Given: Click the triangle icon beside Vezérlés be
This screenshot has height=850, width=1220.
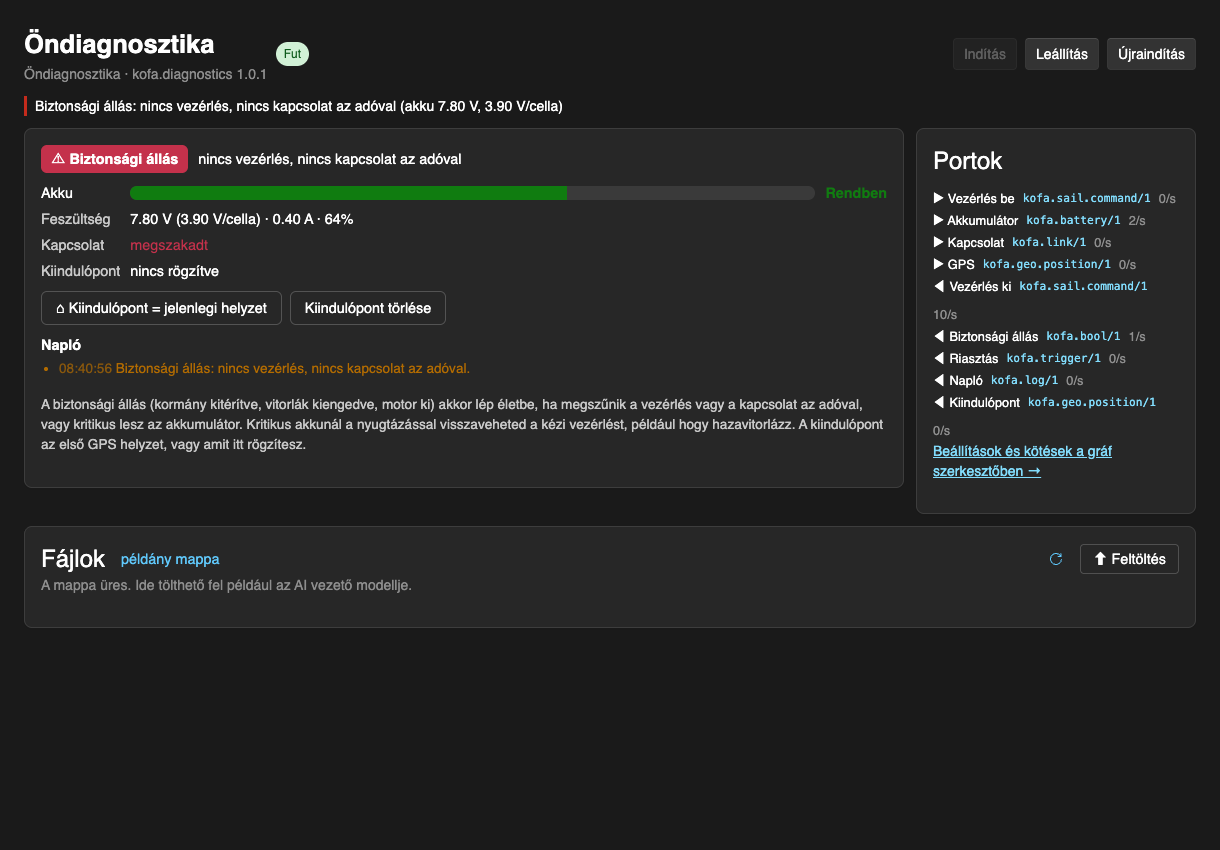Looking at the screenshot, I should point(938,198).
